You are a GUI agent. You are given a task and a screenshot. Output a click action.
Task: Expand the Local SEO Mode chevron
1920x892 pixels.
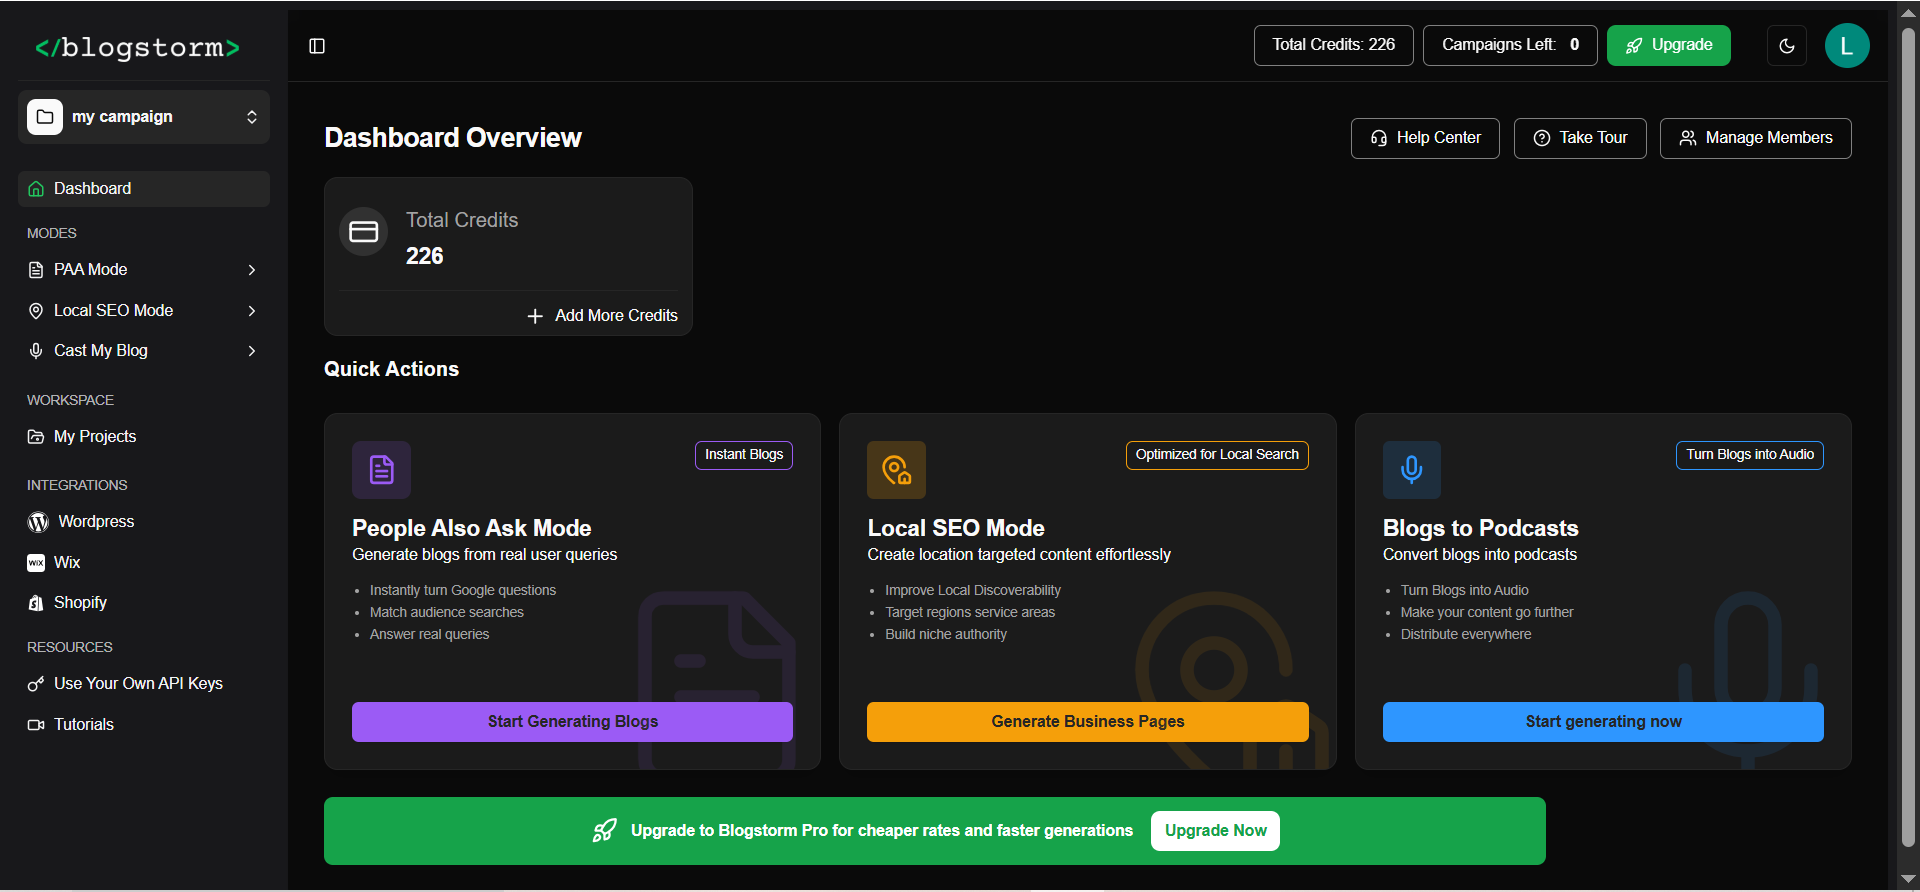pyautogui.click(x=252, y=311)
